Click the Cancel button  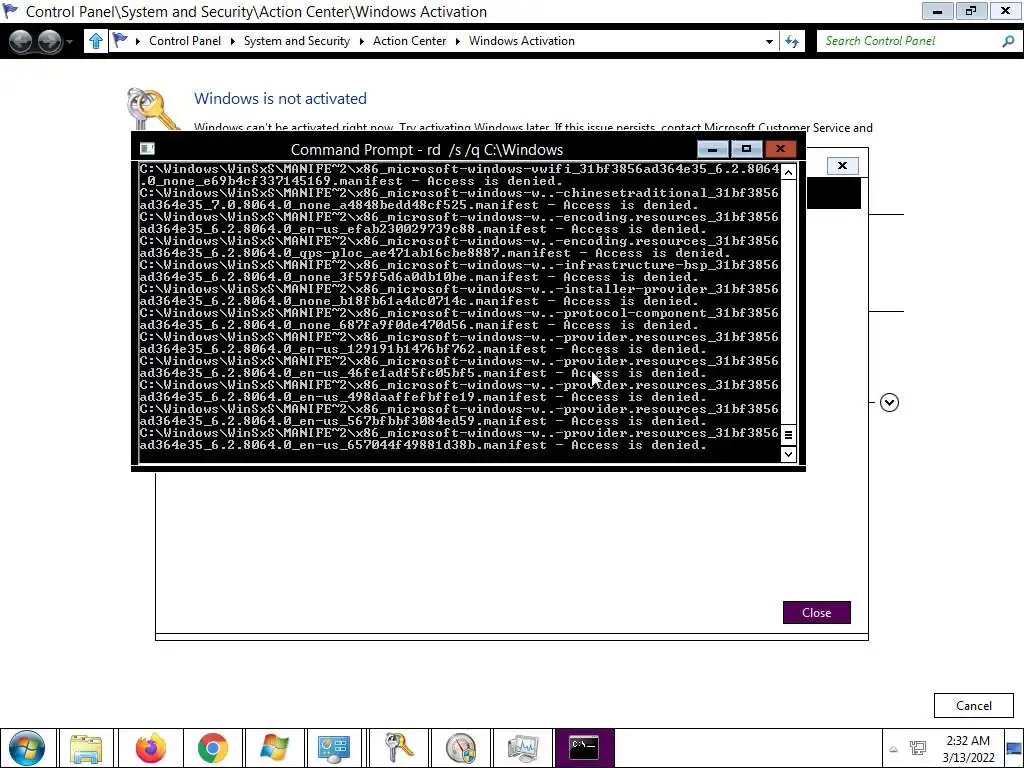pyautogui.click(x=974, y=705)
